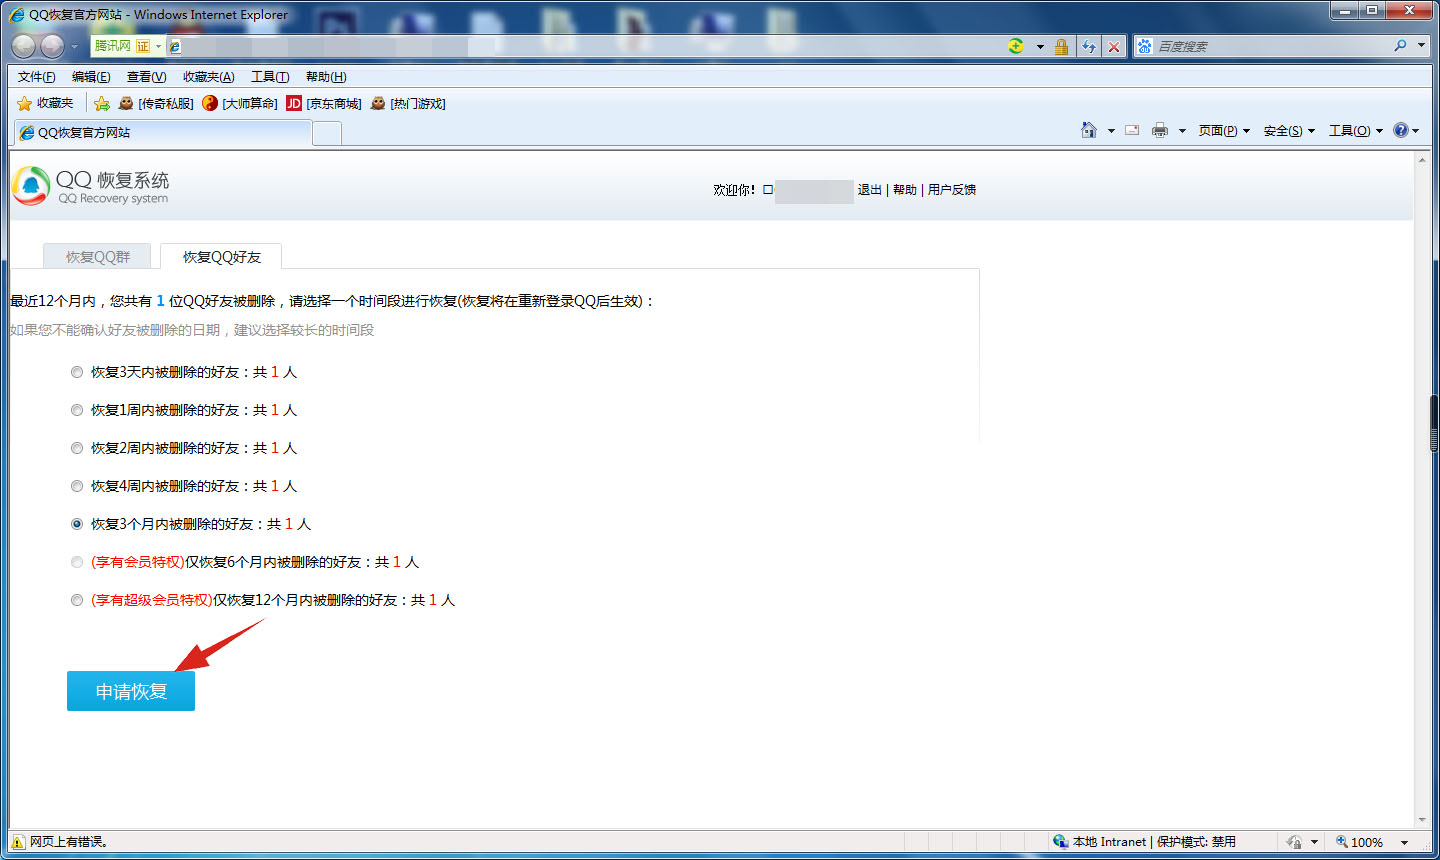Click the page icon beside the address
Screen dimensions: 1440x860
tap(175, 46)
